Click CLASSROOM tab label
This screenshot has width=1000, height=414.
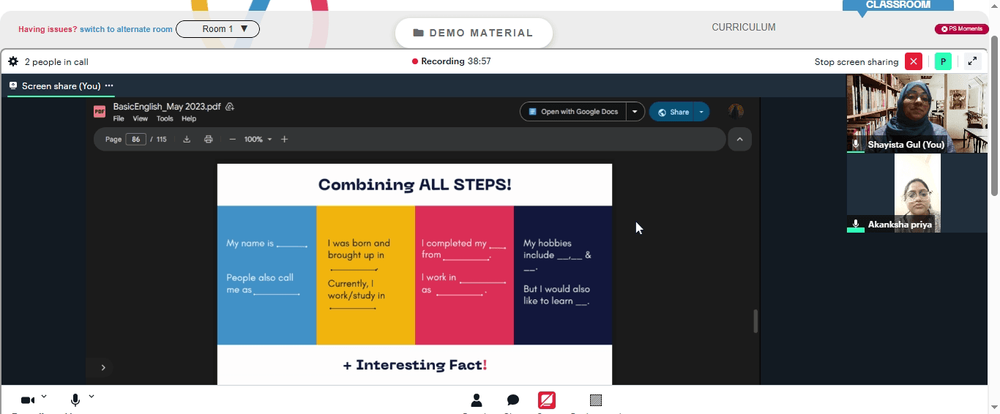tap(897, 4)
